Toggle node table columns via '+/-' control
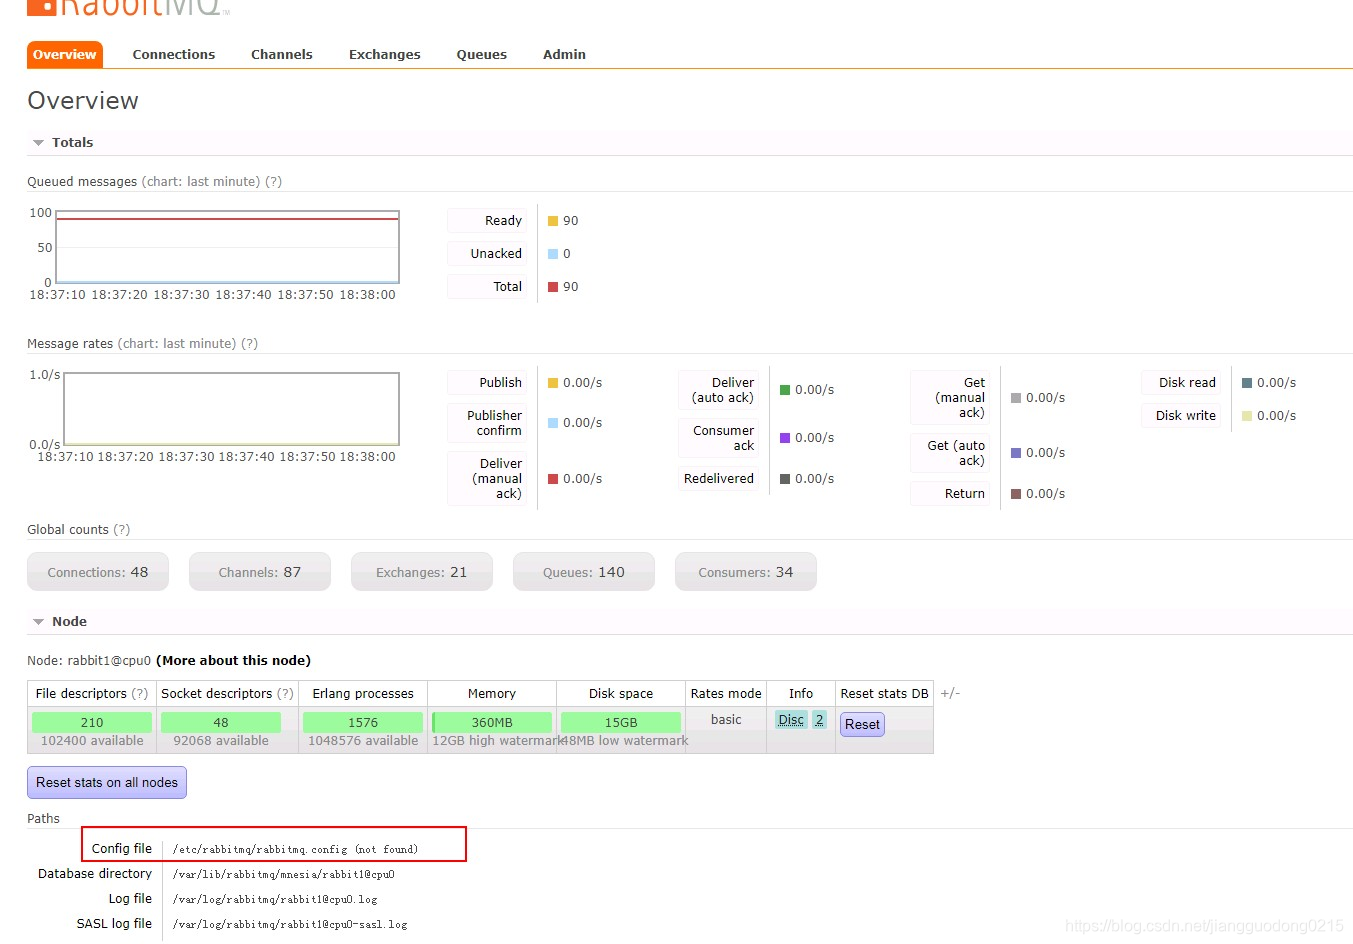1353x944 pixels. (949, 692)
